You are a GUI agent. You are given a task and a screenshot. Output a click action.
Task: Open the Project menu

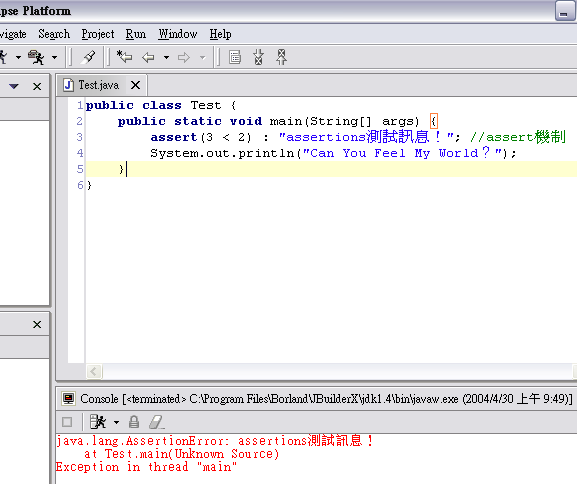98,34
